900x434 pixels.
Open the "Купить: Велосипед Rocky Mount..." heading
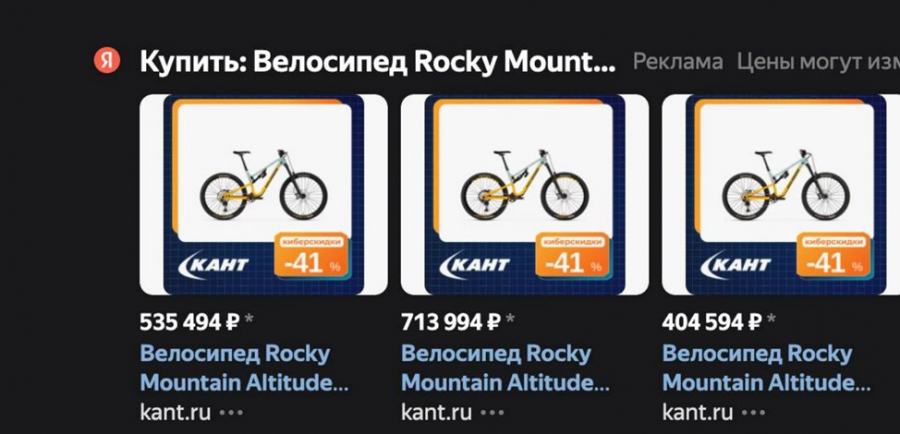(377, 62)
